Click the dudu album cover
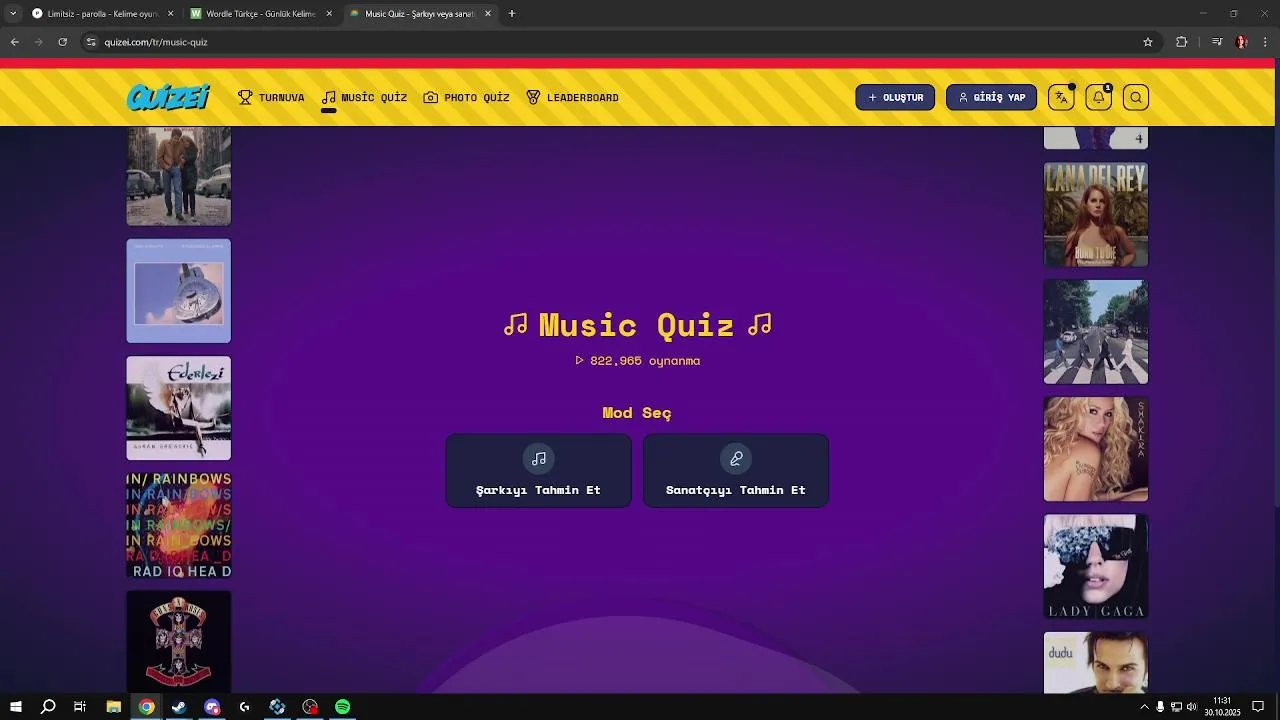The image size is (1280, 720). point(1096,662)
